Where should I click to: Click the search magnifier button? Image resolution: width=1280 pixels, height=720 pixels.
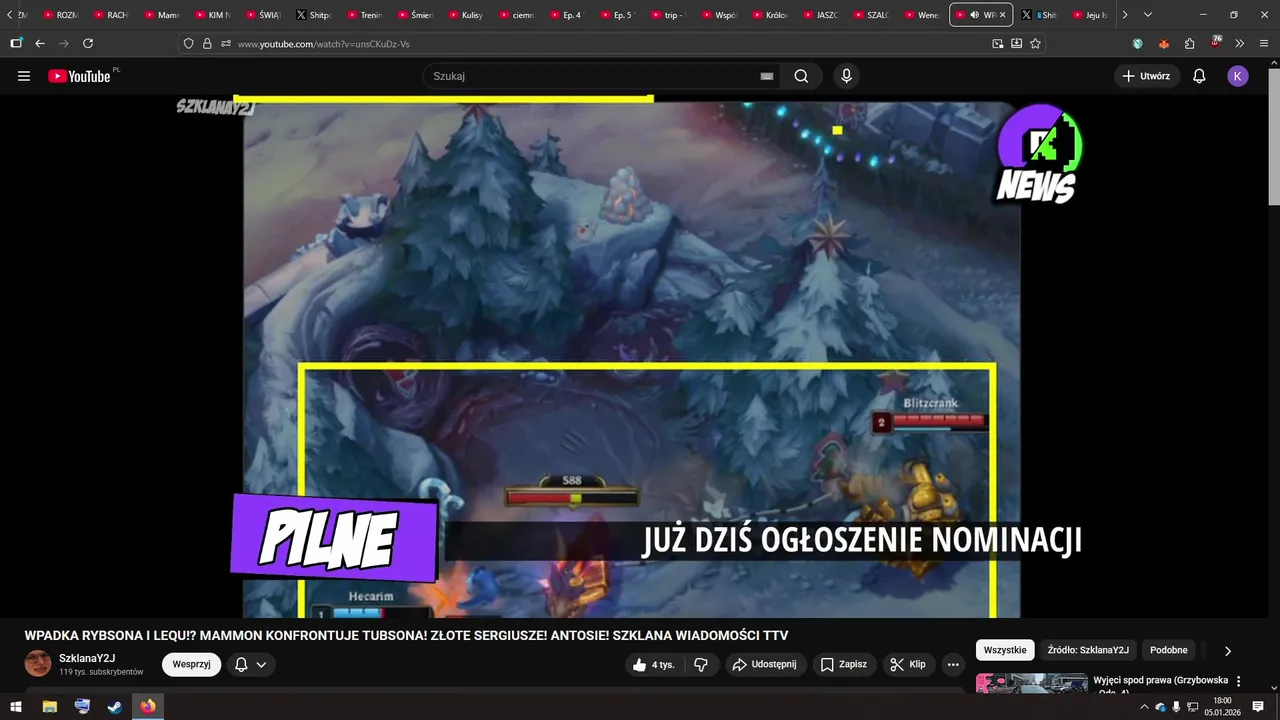(x=801, y=76)
